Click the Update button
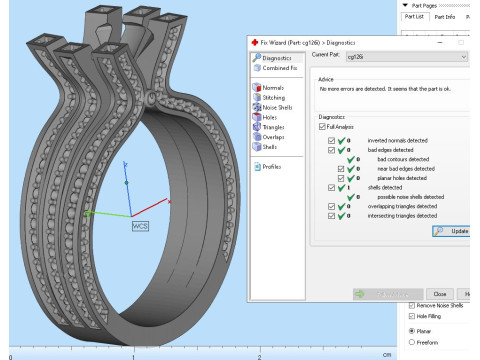 tap(451, 231)
